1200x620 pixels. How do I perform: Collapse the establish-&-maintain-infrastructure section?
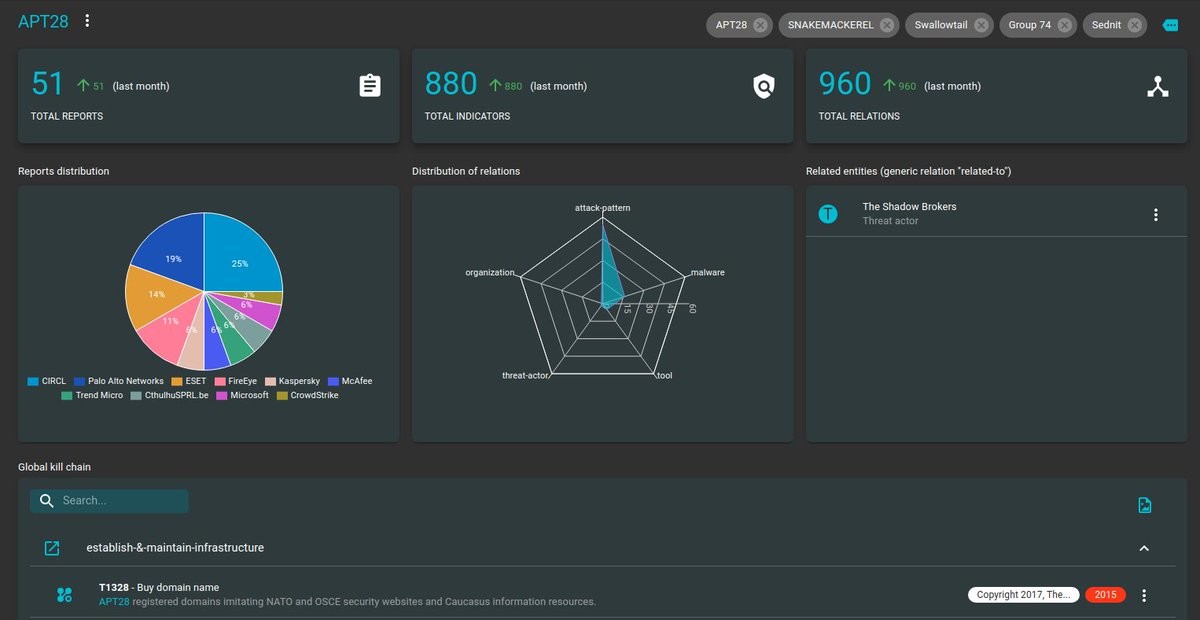pos(1145,548)
